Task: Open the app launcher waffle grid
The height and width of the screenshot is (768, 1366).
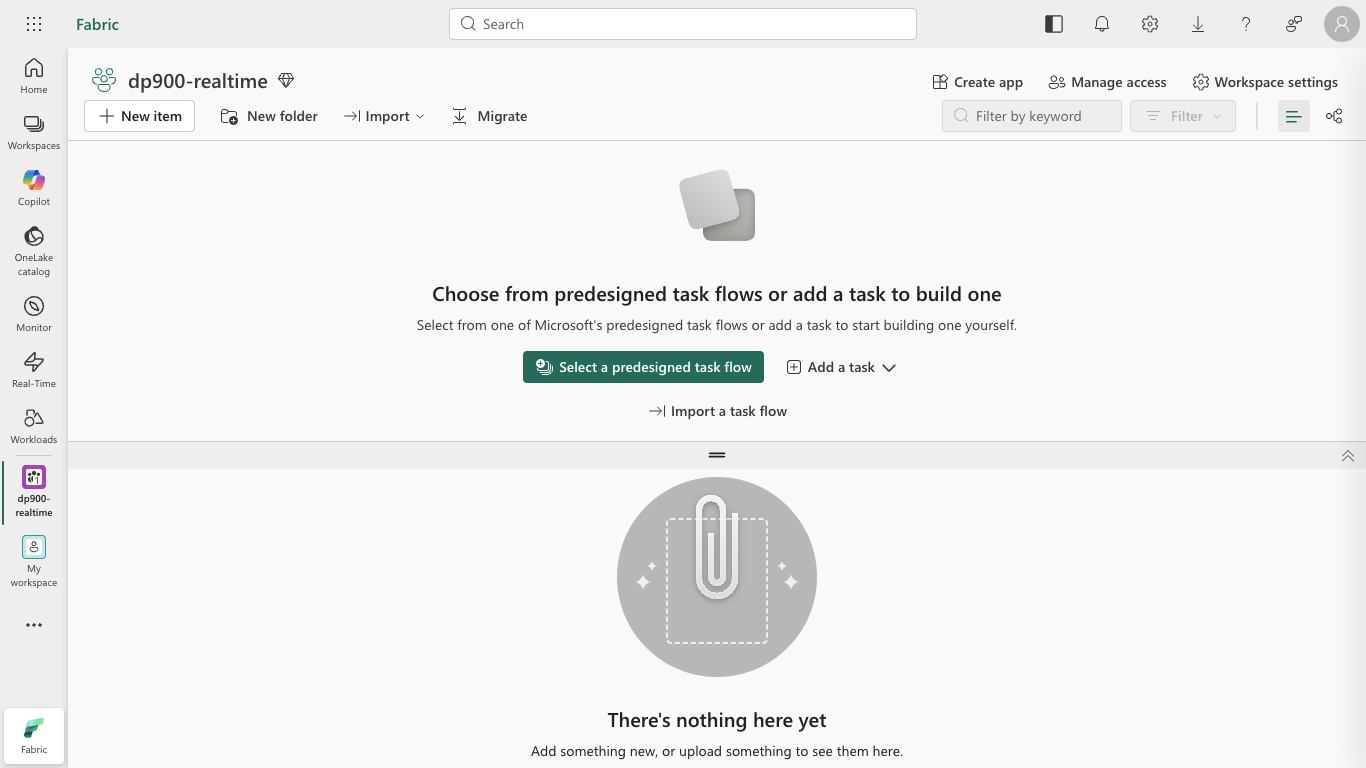Action: (34, 24)
